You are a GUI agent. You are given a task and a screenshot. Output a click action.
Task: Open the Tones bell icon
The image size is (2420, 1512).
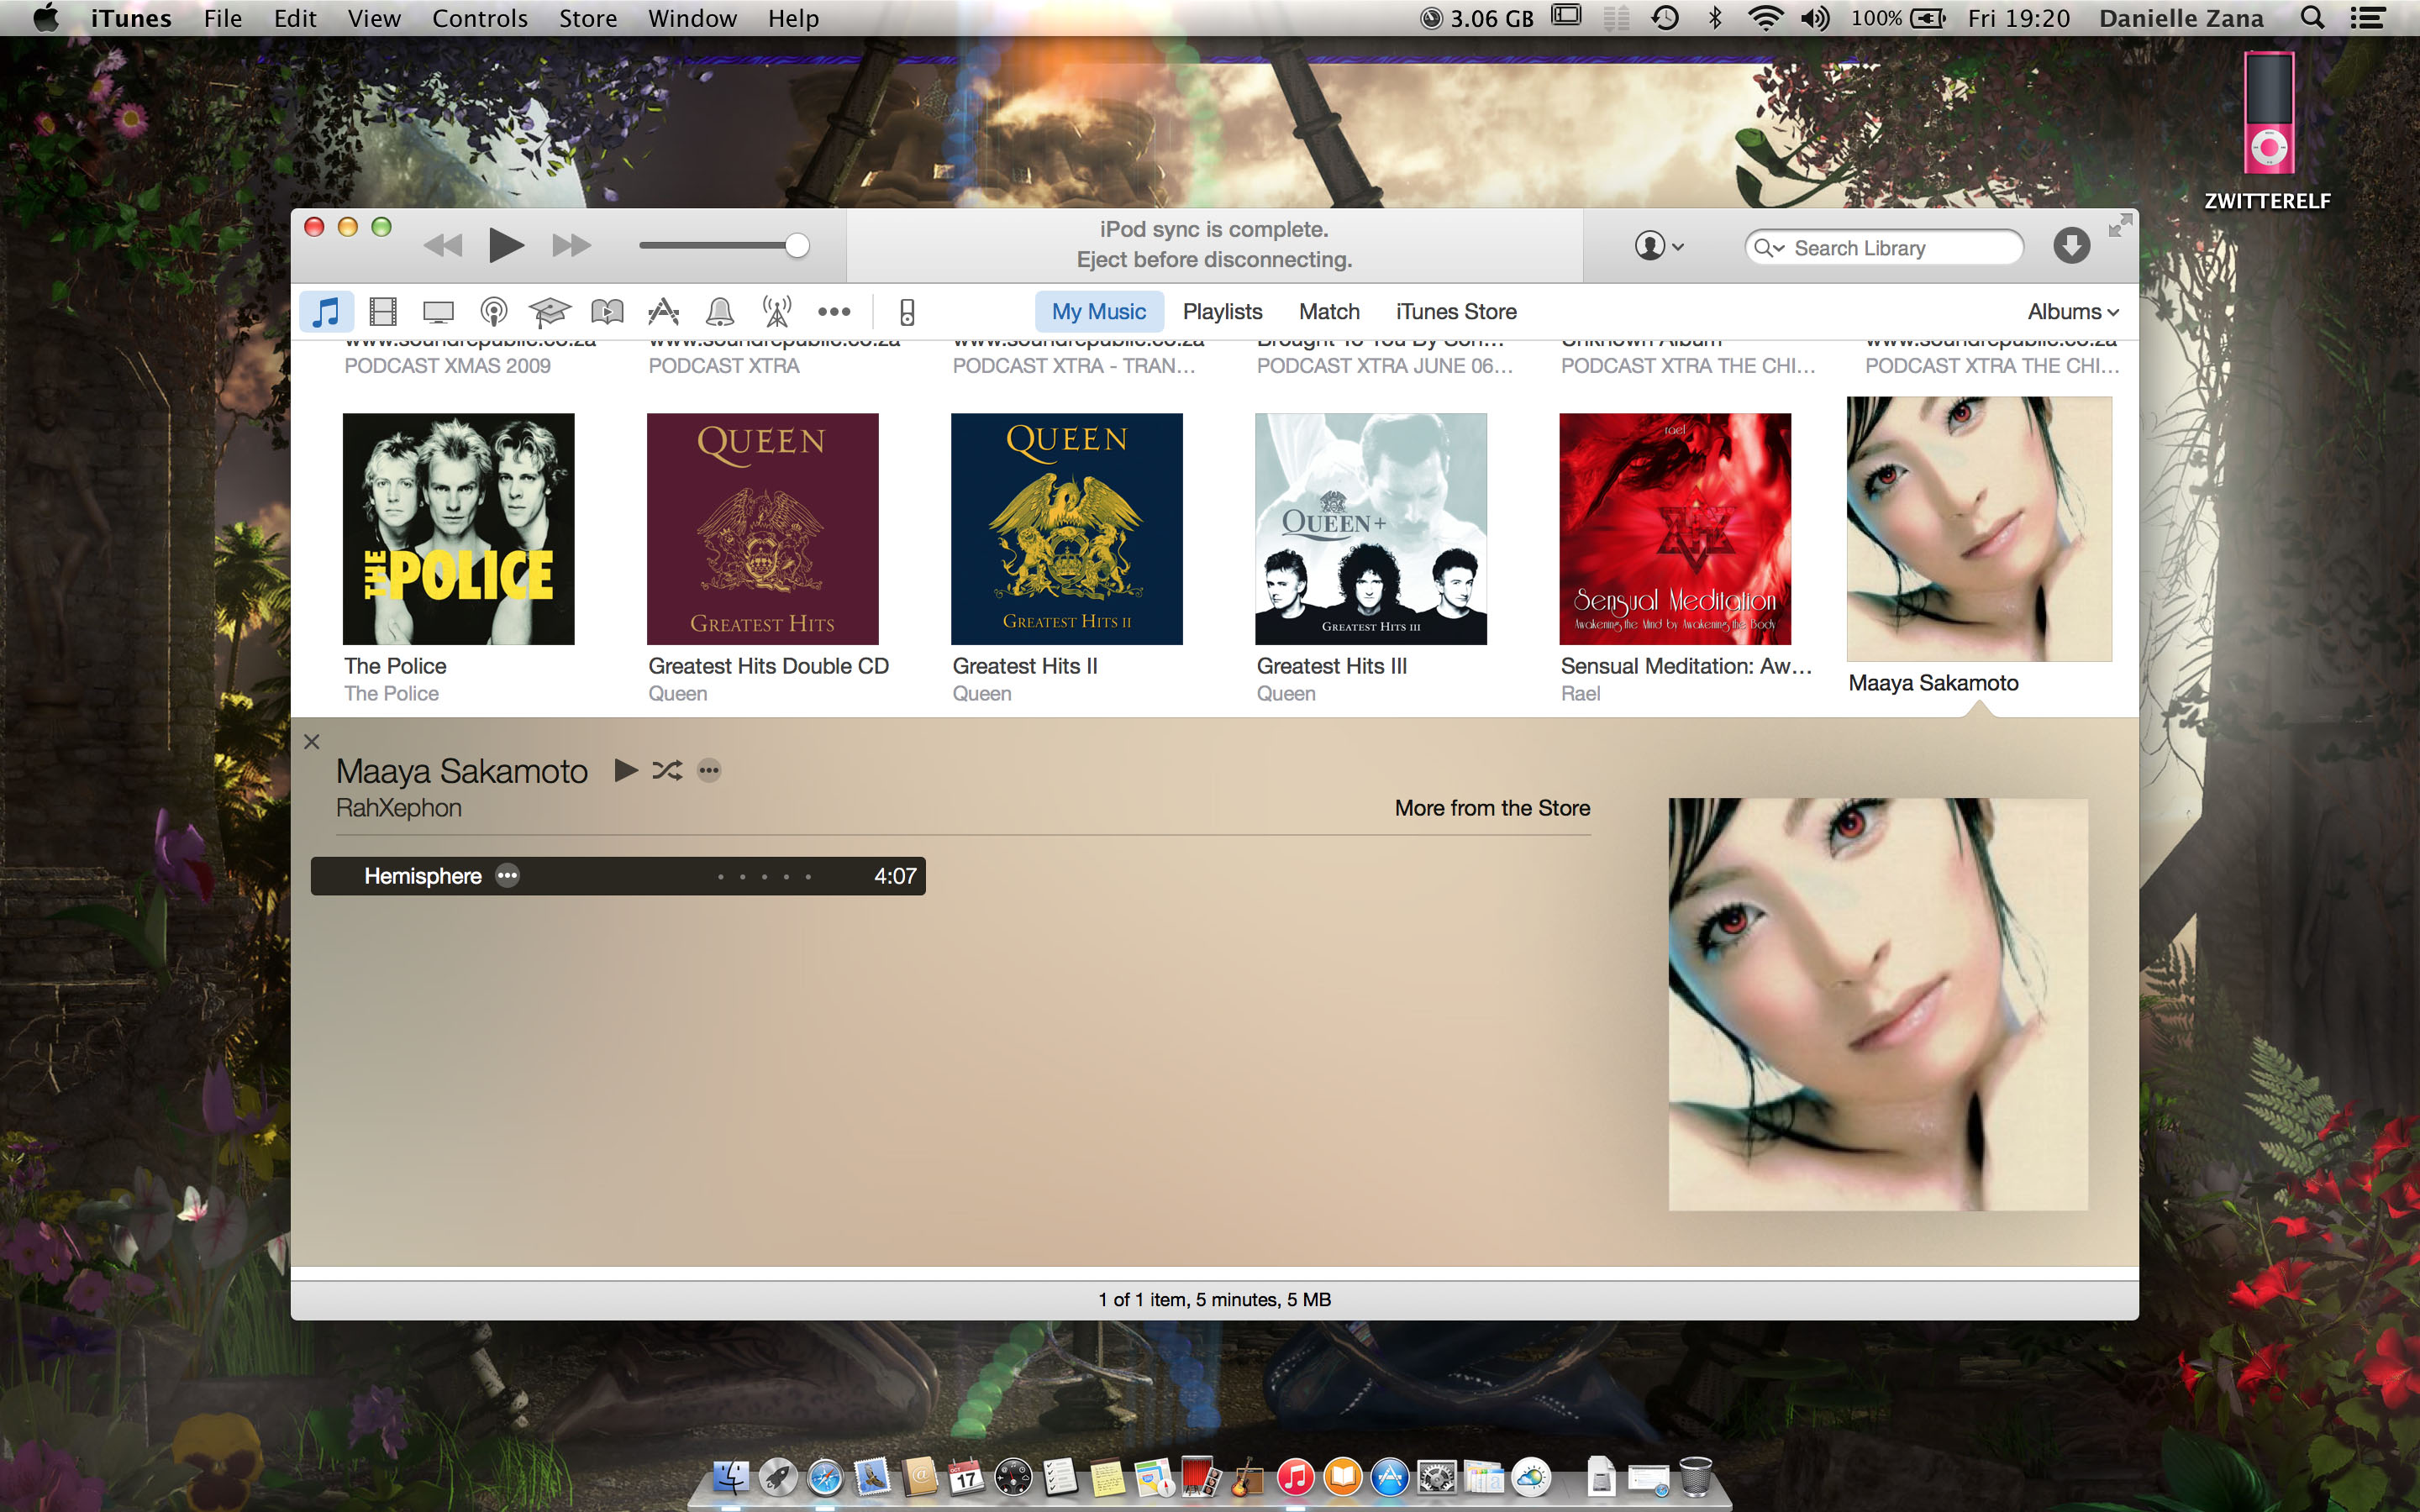[719, 312]
